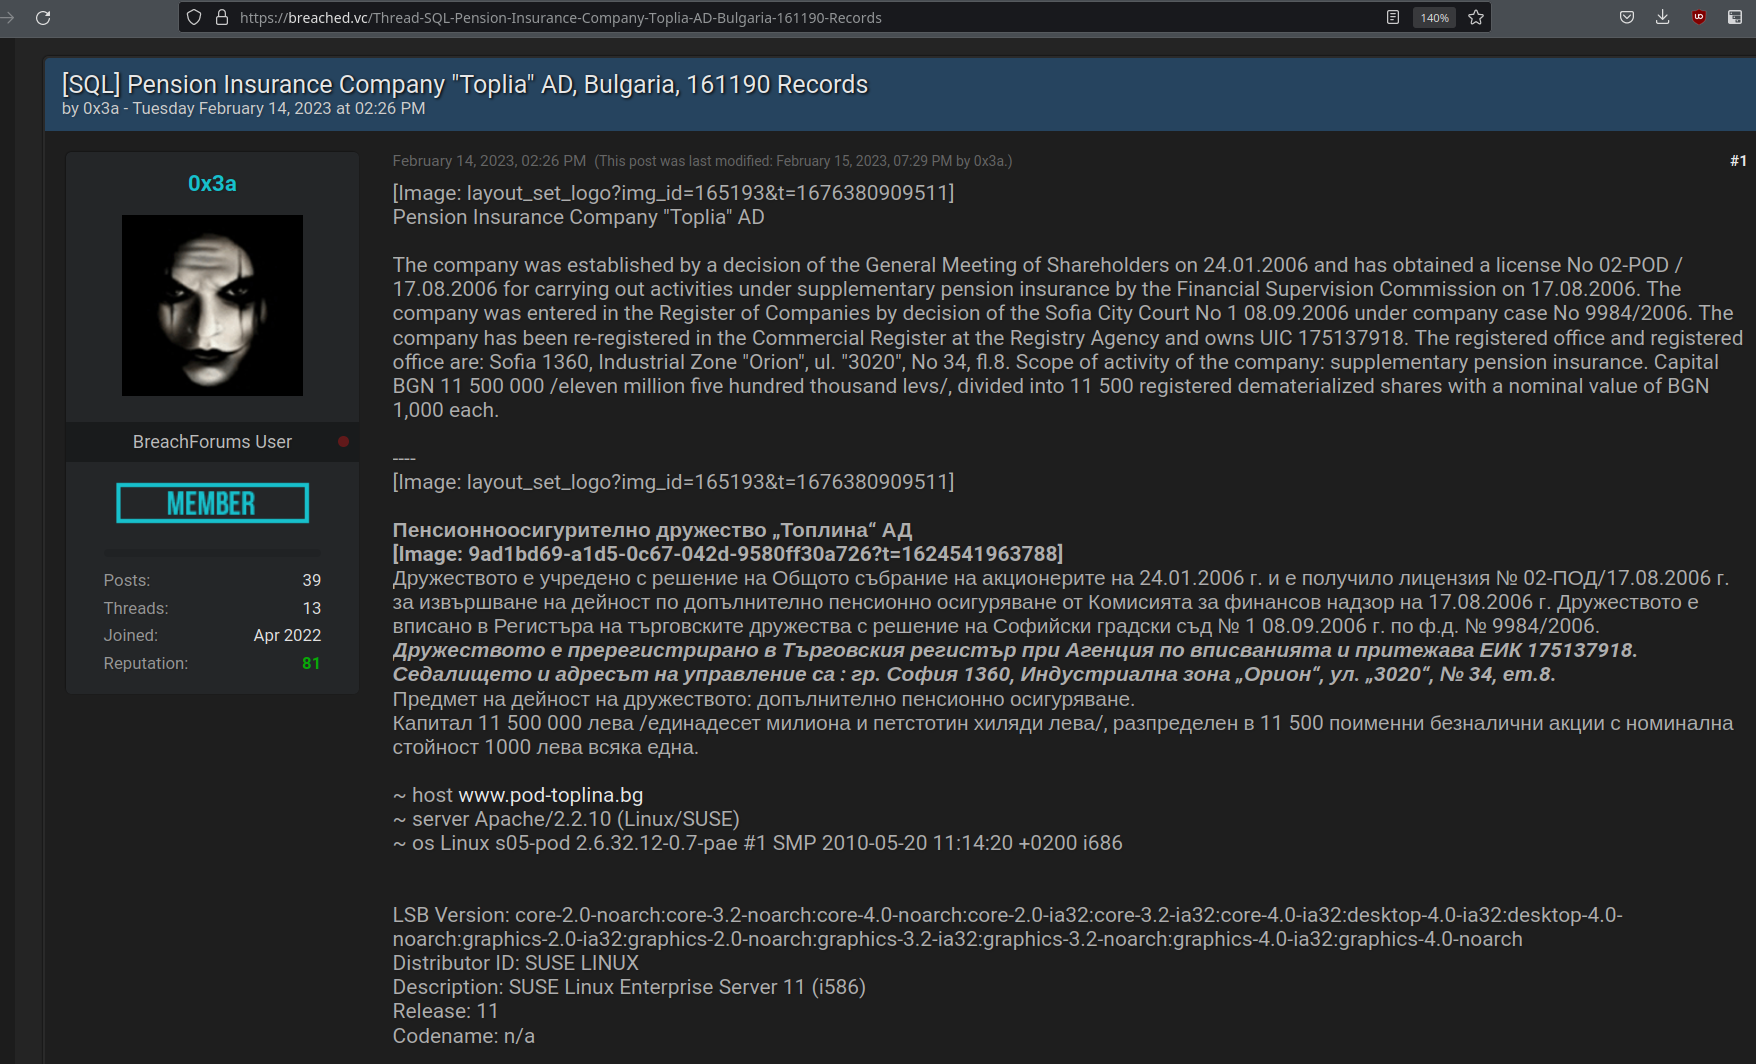Reload the page with the refresh icon
This screenshot has width=1756, height=1064.
[43, 18]
